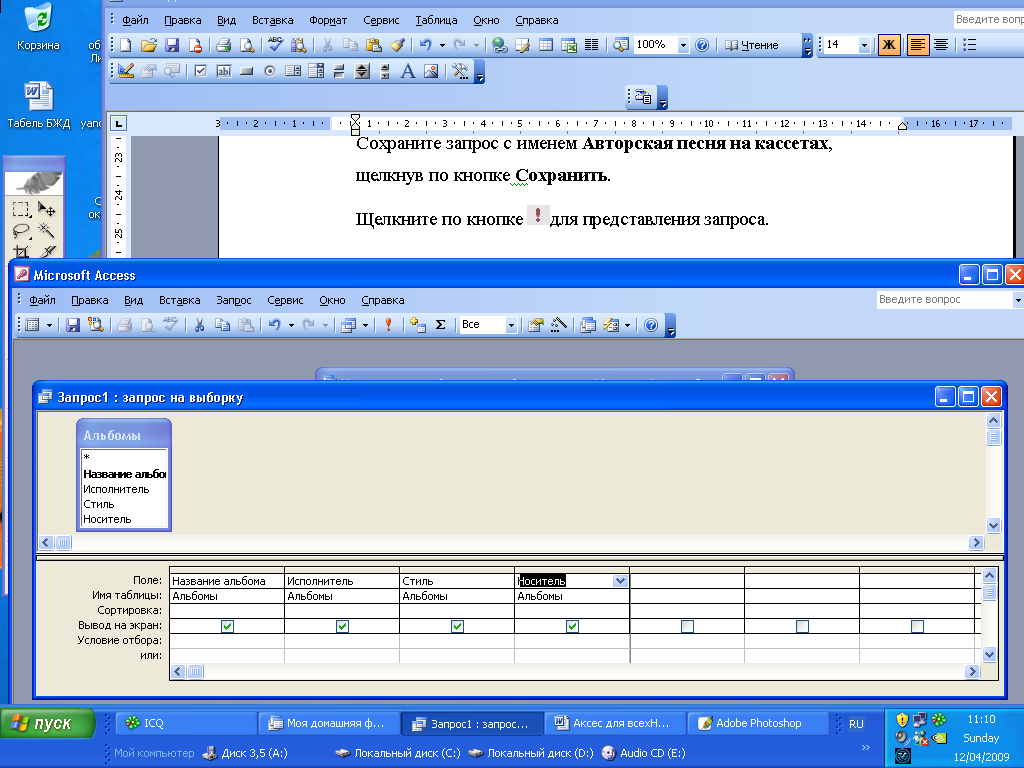Click Word toolbar Save disk icon

tap(172, 45)
